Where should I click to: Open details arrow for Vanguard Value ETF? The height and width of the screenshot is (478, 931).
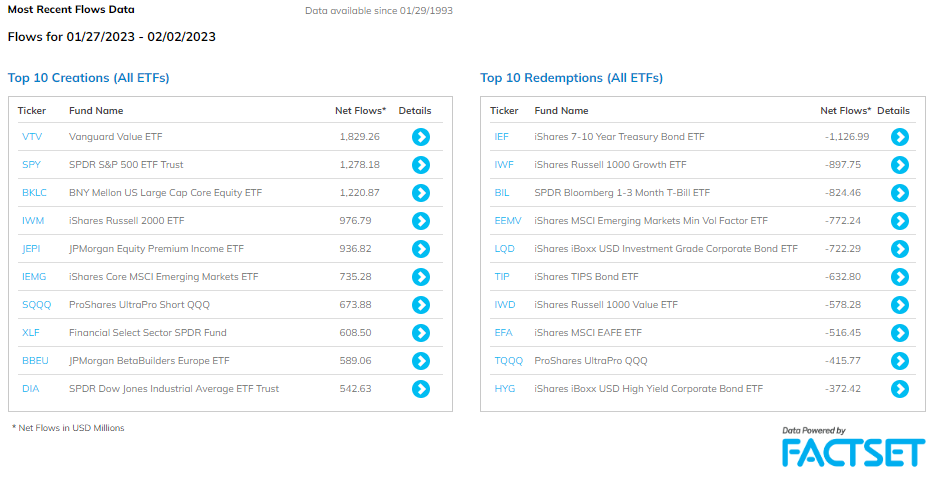point(421,137)
